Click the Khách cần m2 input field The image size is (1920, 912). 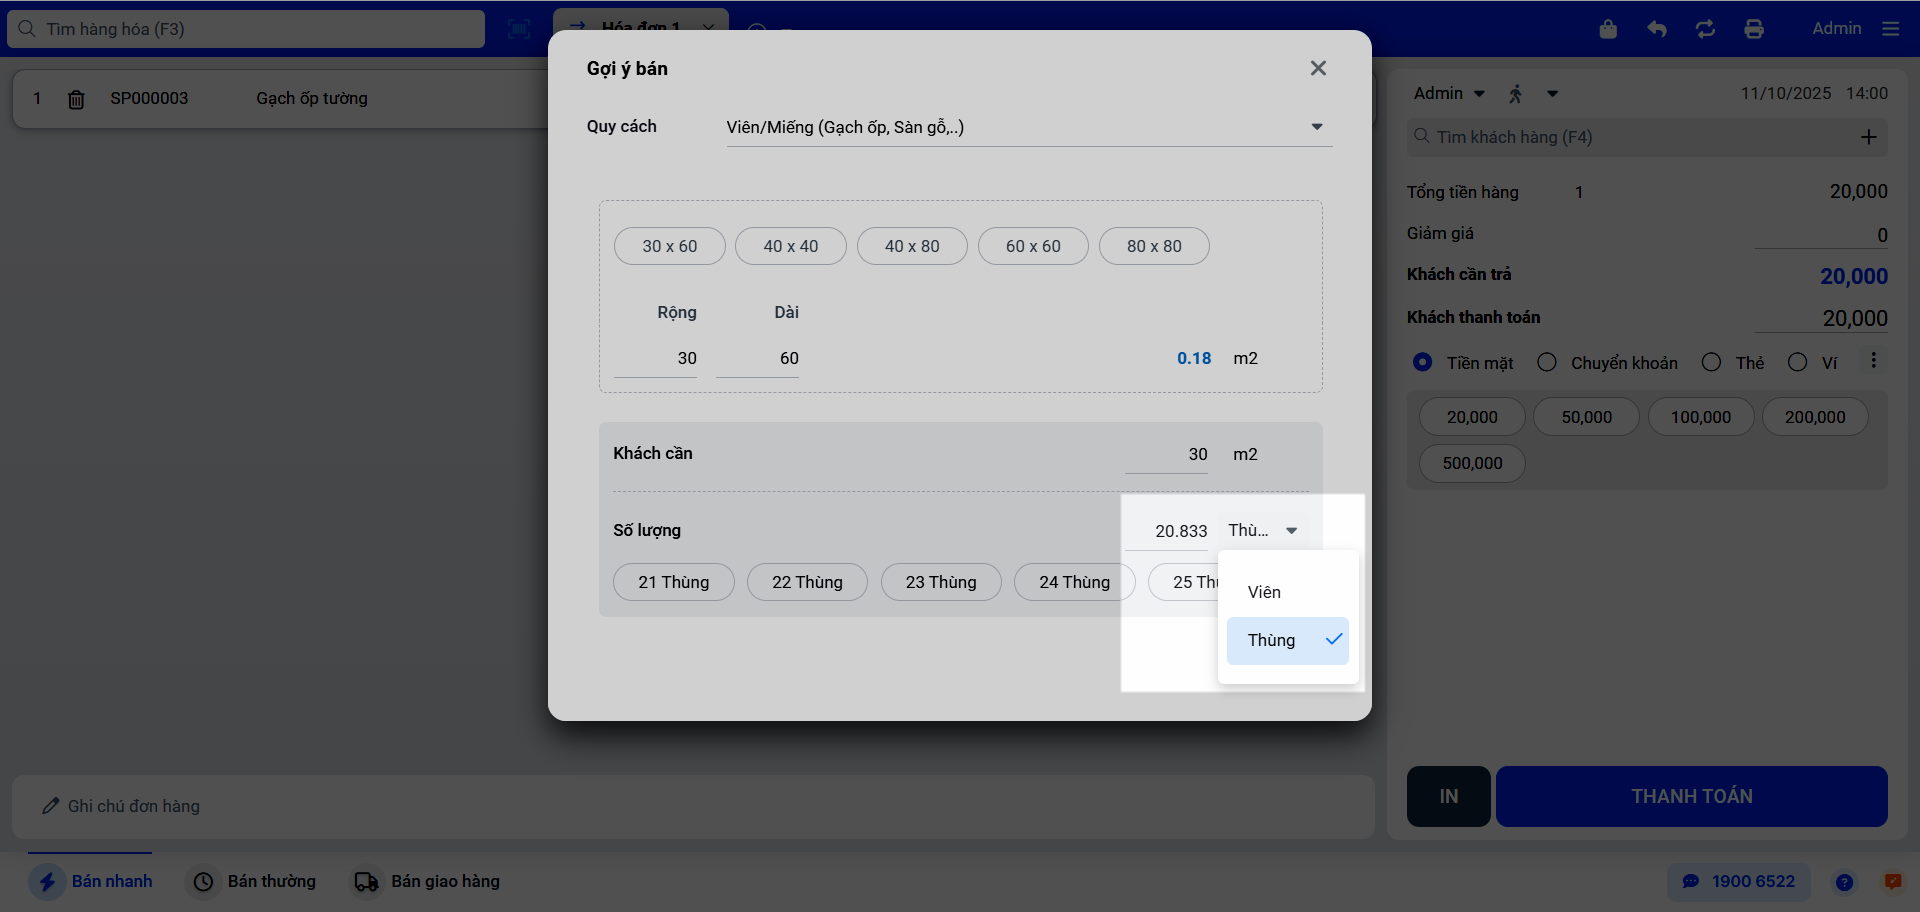1167,454
